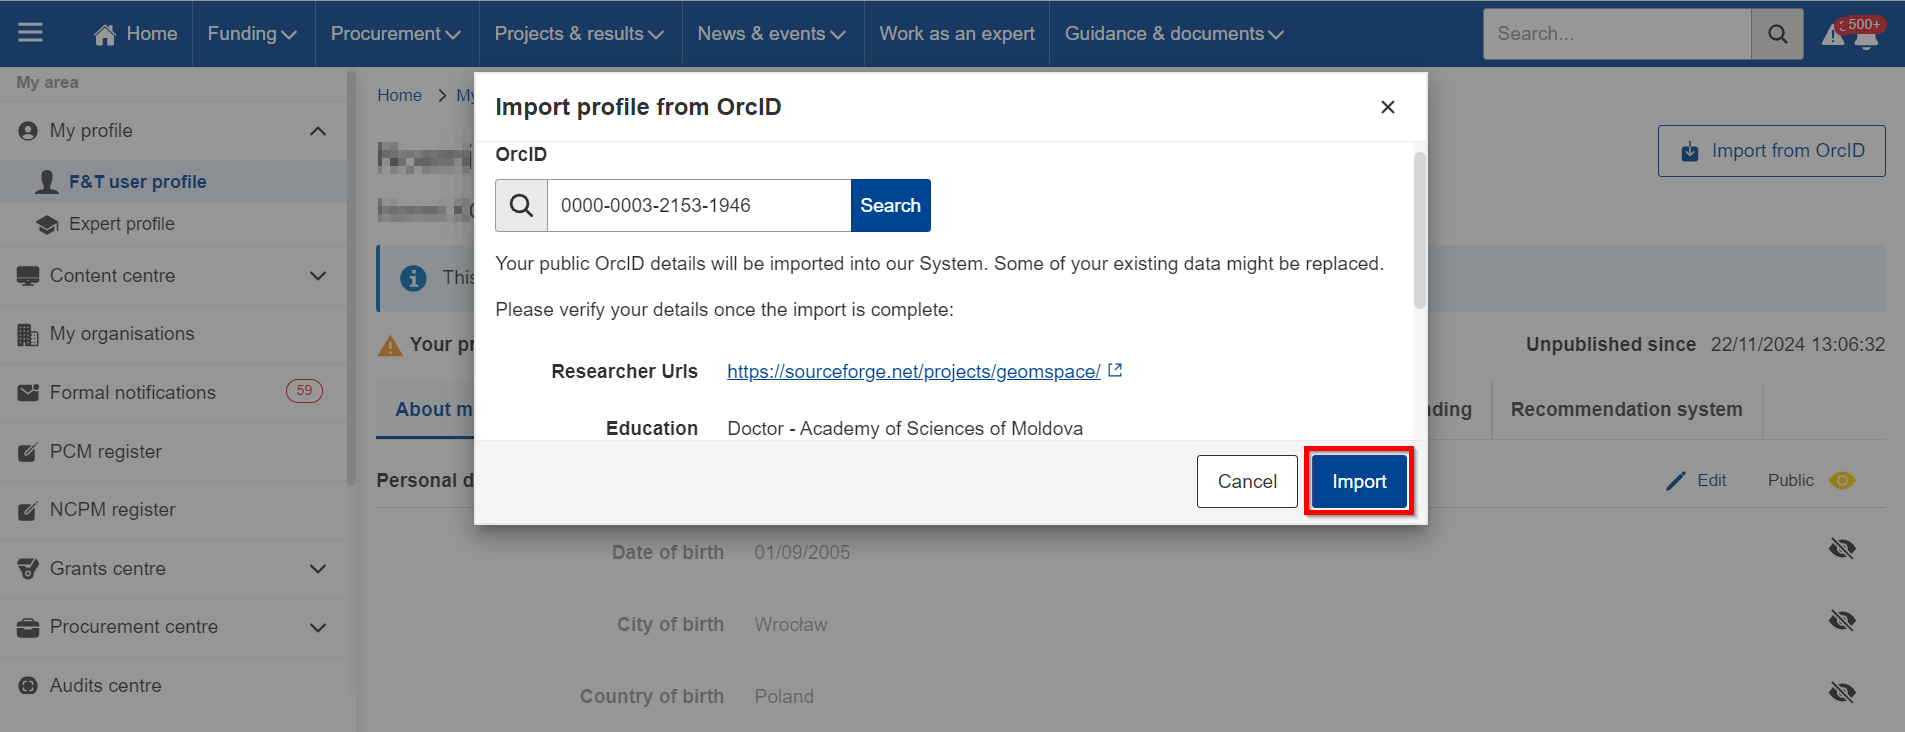Click the Formal notifications envelope icon
The width and height of the screenshot is (1905, 732).
coord(28,393)
